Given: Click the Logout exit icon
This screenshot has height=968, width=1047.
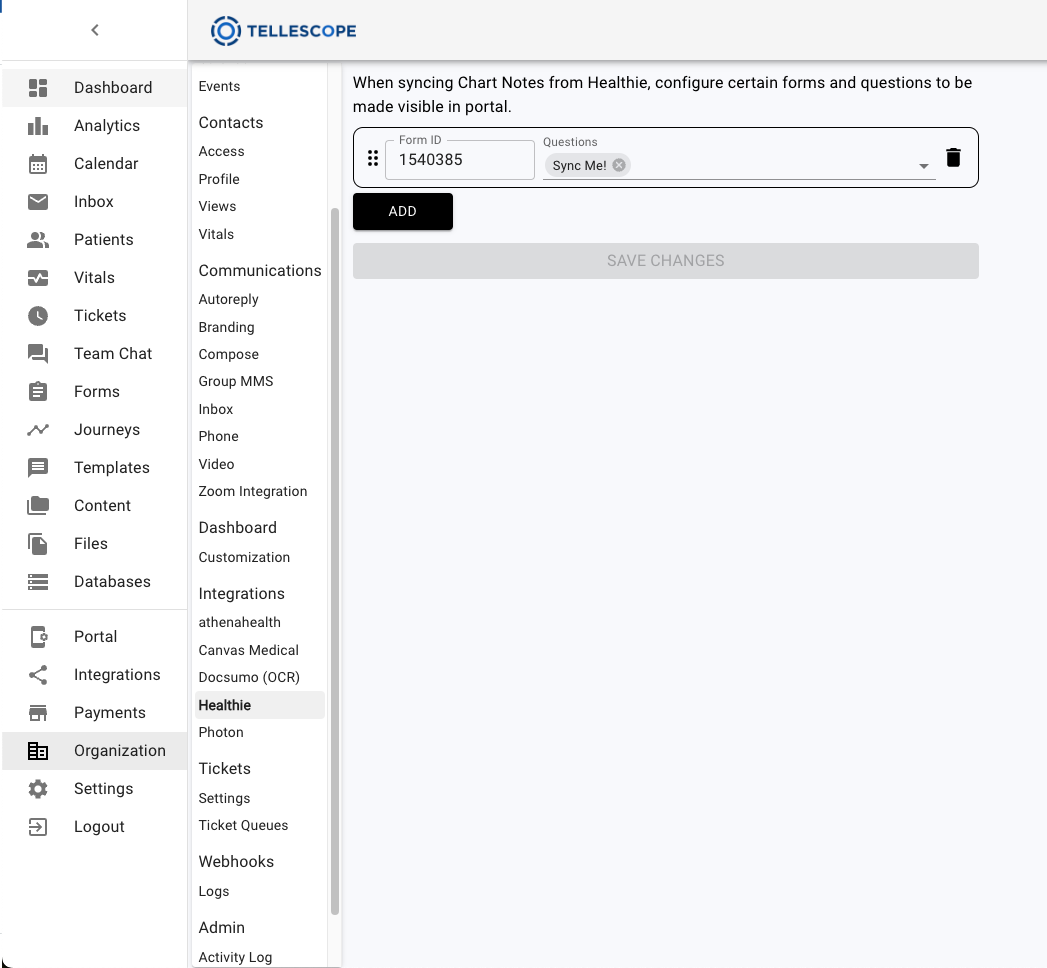Looking at the screenshot, I should (38, 827).
